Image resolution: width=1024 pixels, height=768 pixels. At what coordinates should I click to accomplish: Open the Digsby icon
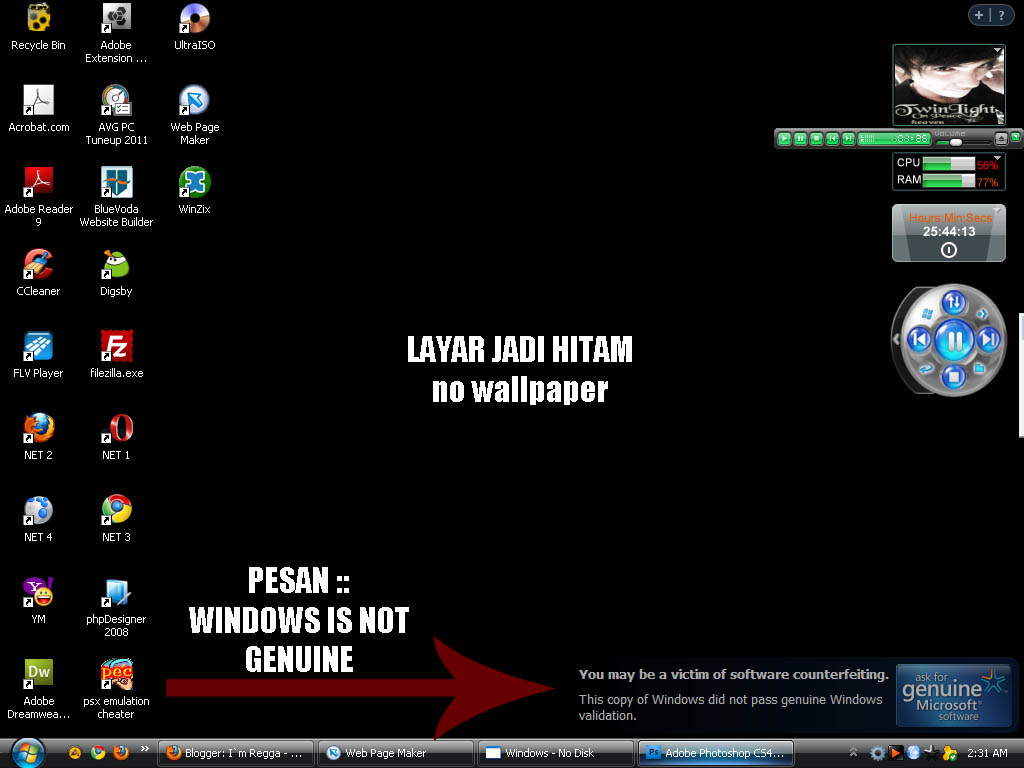pyautogui.click(x=116, y=273)
